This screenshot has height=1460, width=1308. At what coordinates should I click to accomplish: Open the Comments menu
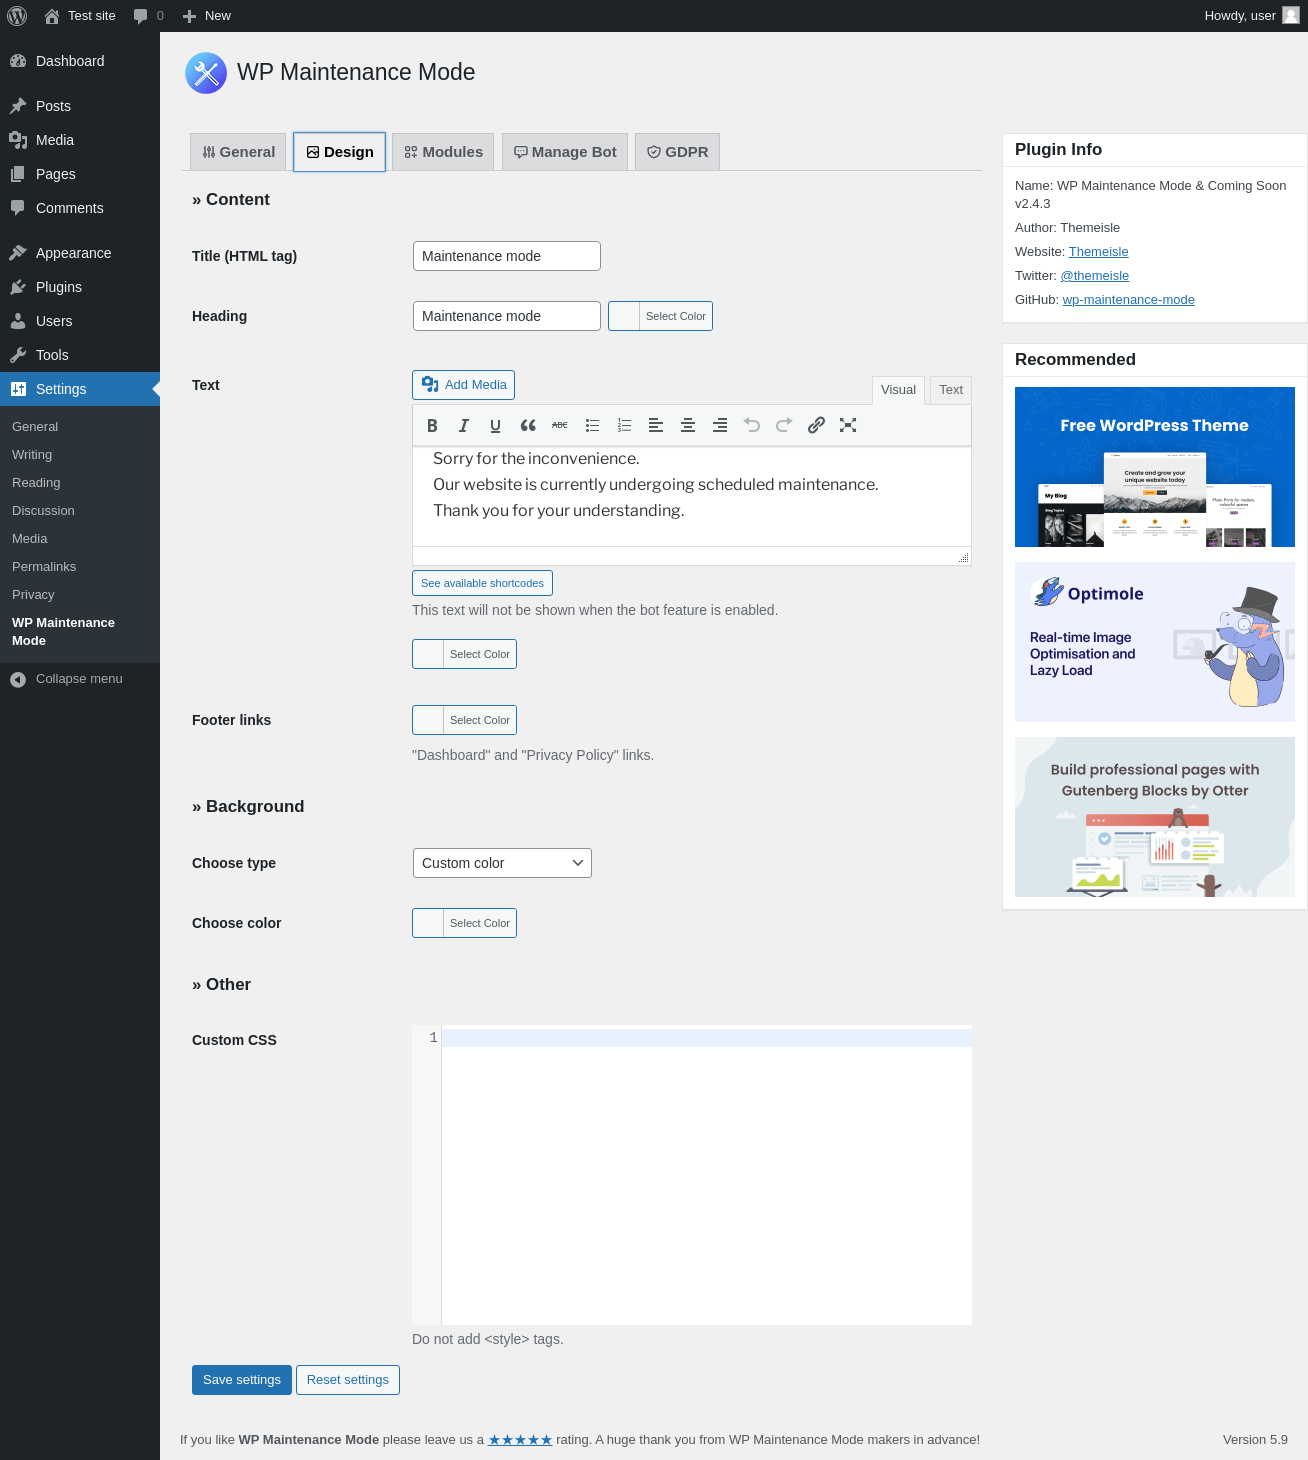[x=80, y=208]
